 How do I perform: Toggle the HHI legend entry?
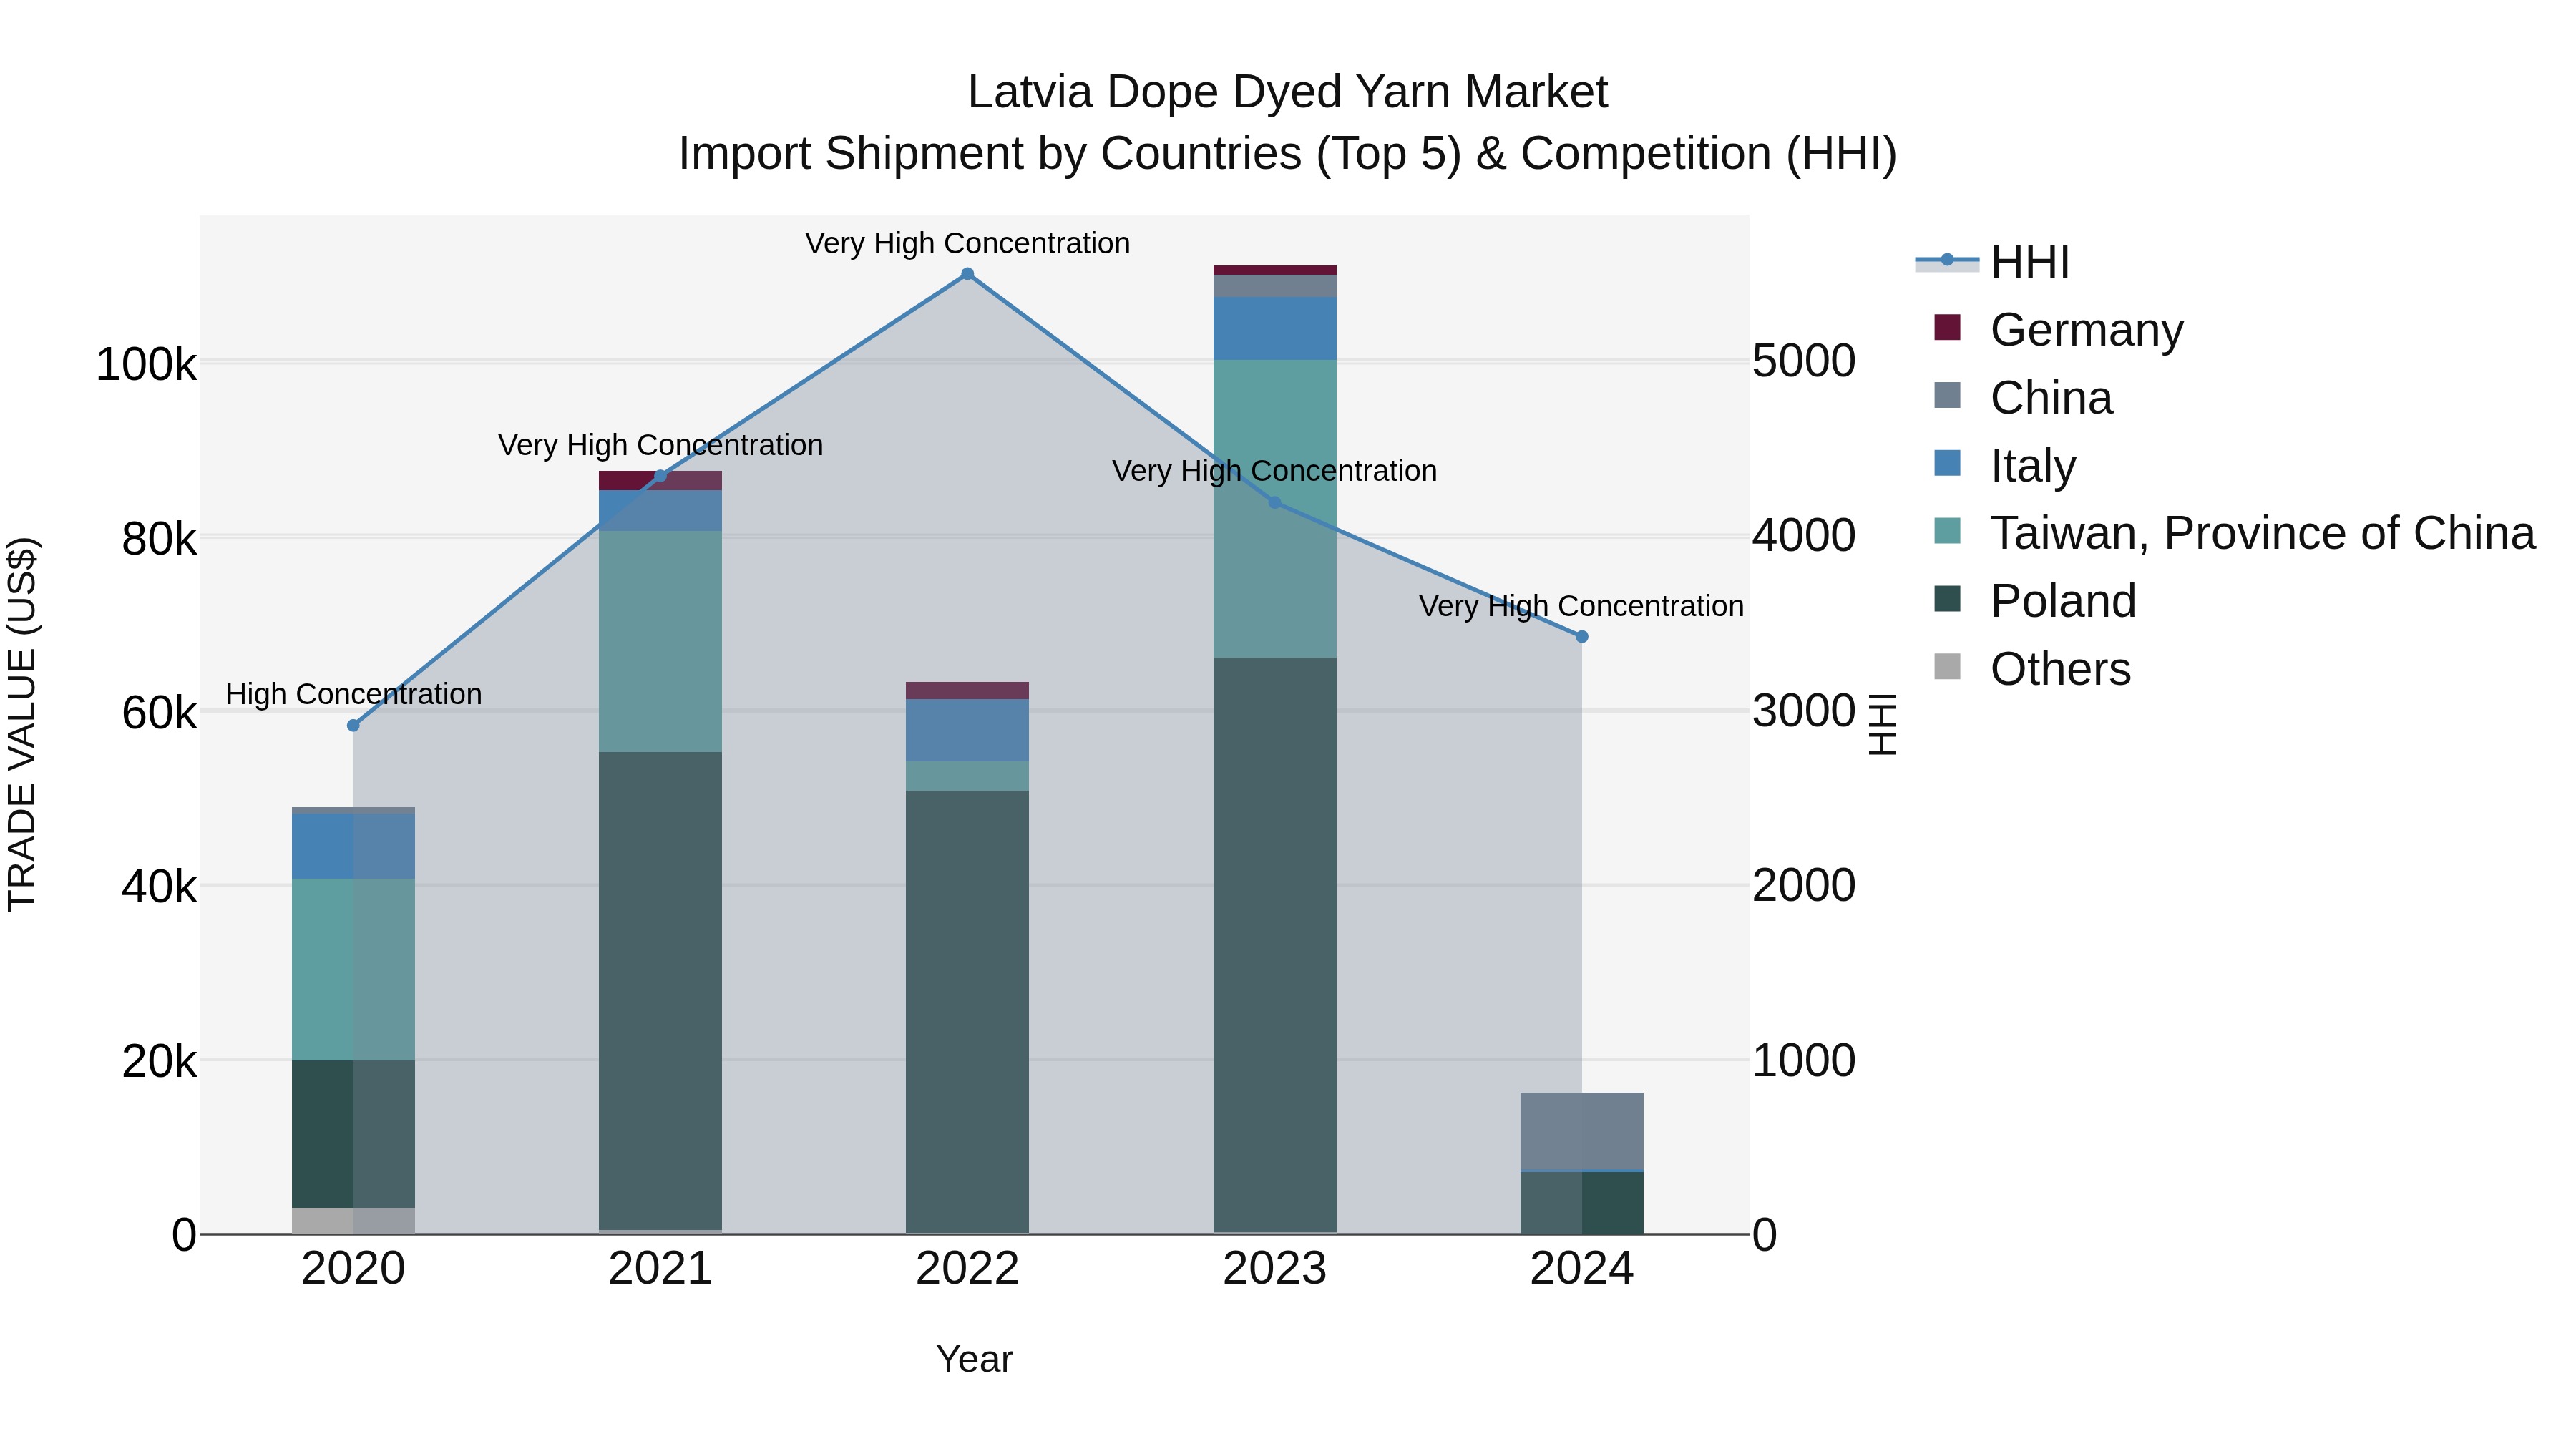pos(1992,262)
